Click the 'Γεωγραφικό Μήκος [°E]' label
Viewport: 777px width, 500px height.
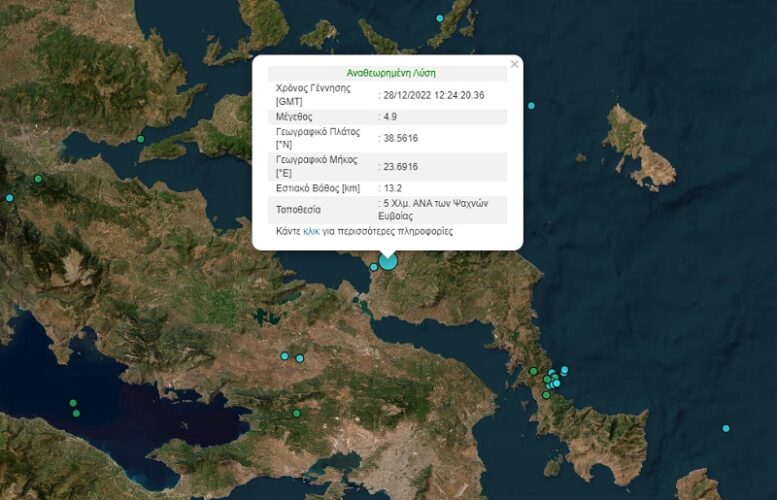316,167
